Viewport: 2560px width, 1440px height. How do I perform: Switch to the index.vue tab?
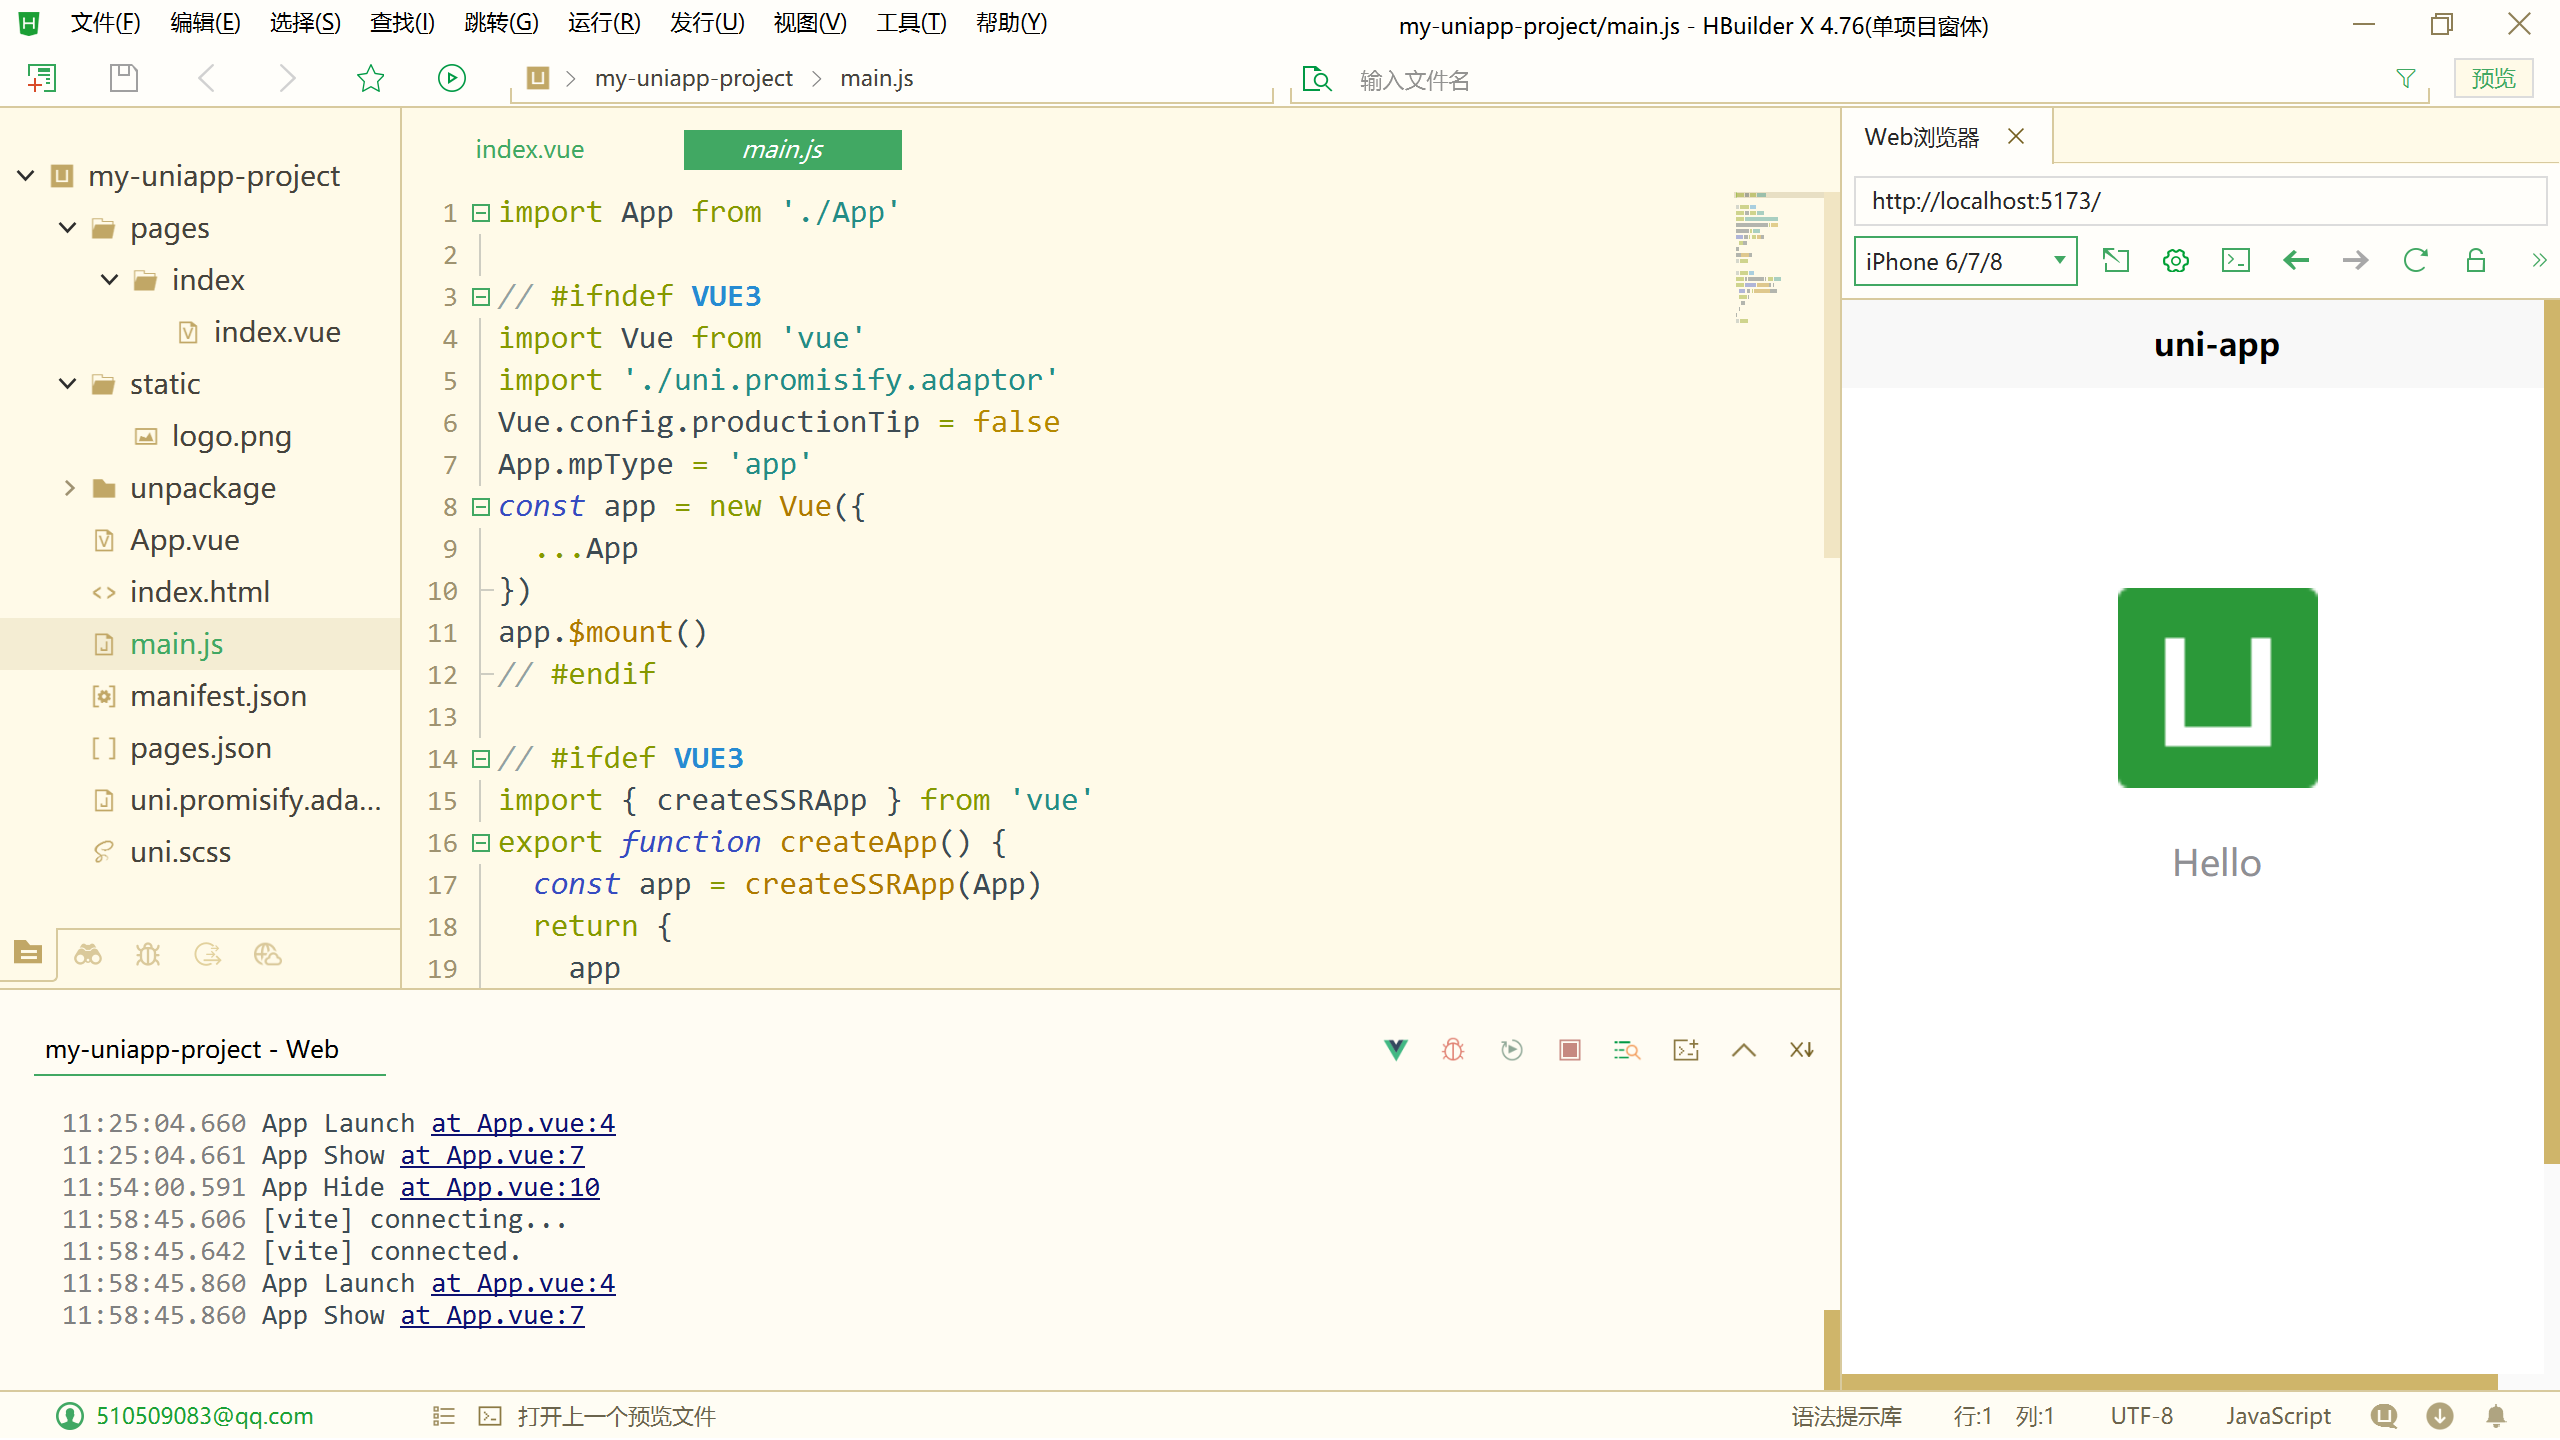529,150
